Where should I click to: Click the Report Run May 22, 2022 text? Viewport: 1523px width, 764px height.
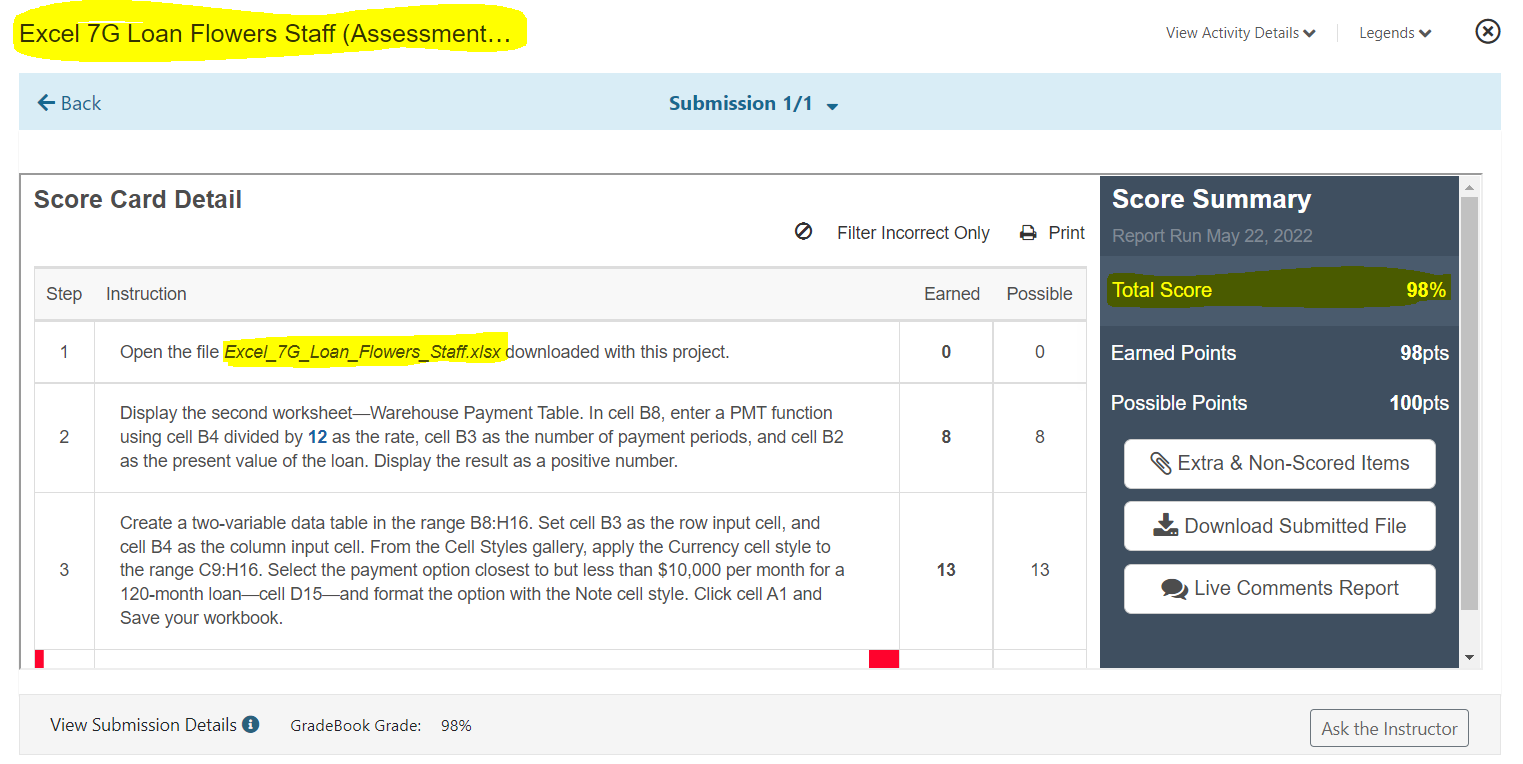[1212, 236]
